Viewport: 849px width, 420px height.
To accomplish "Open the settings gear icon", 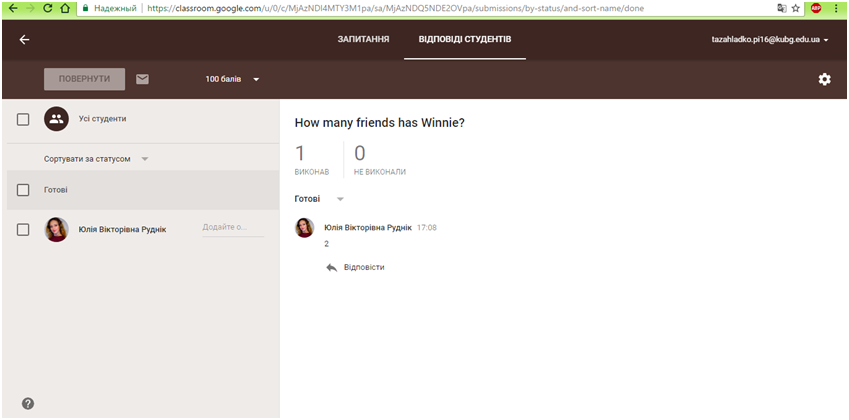I will tap(824, 79).
